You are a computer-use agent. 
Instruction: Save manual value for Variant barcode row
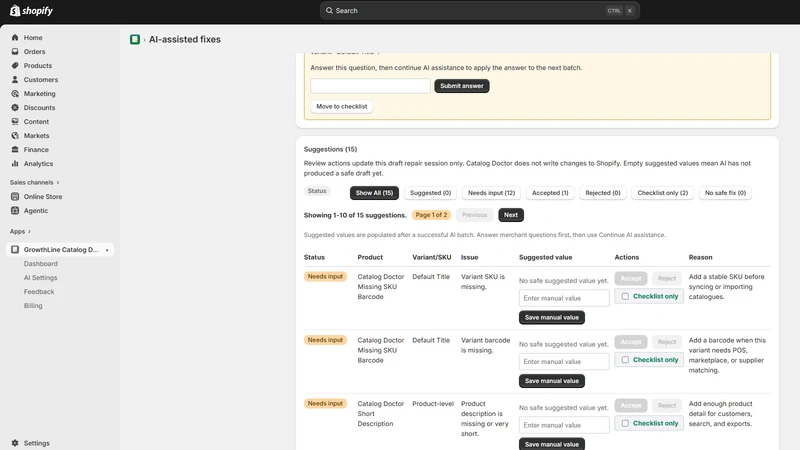[x=552, y=381]
